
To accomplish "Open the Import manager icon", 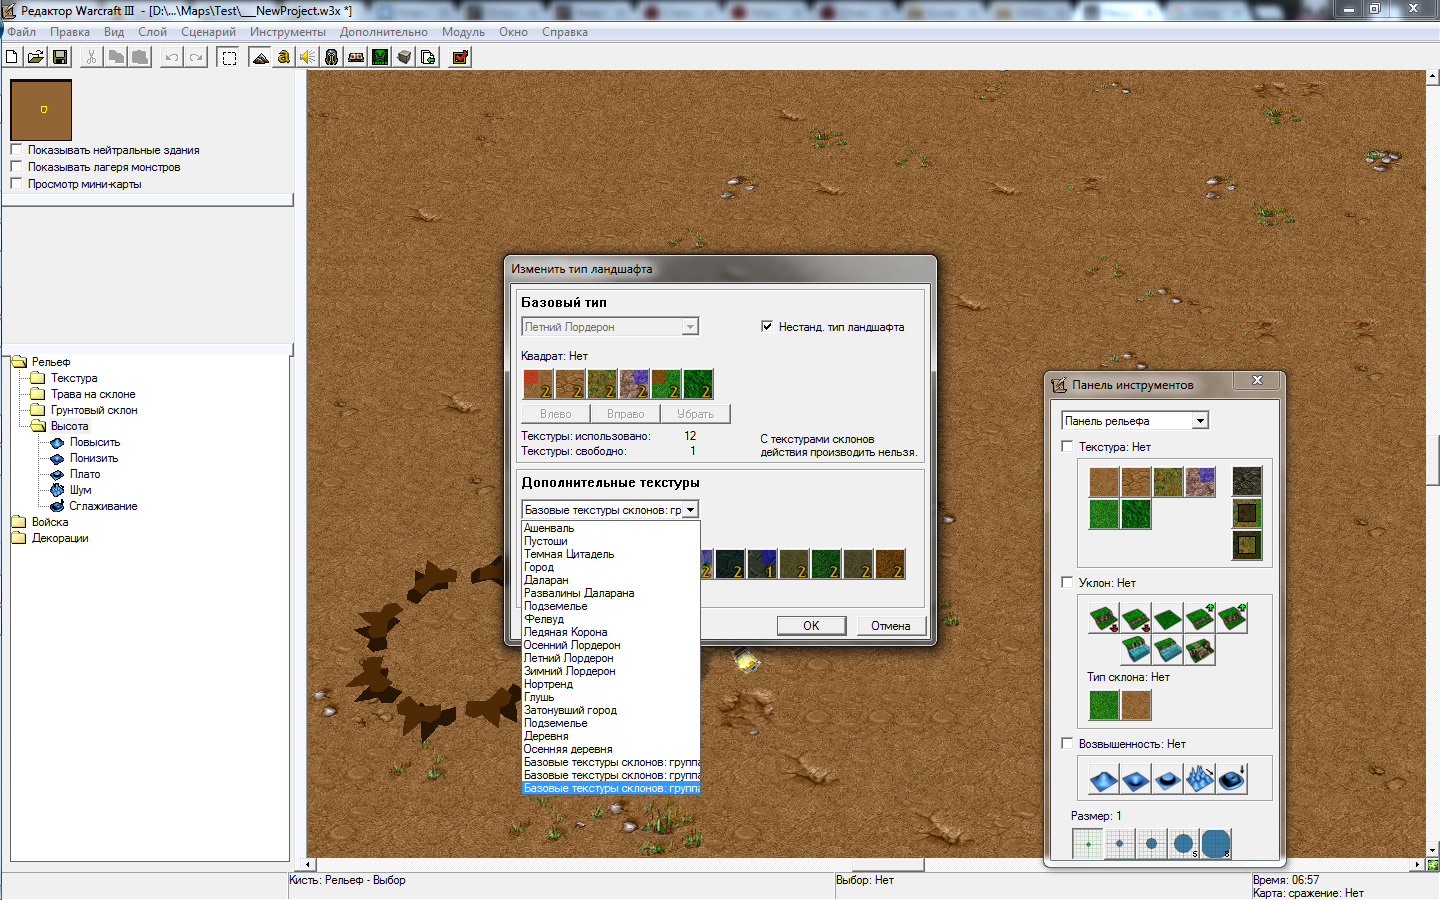I will point(428,57).
